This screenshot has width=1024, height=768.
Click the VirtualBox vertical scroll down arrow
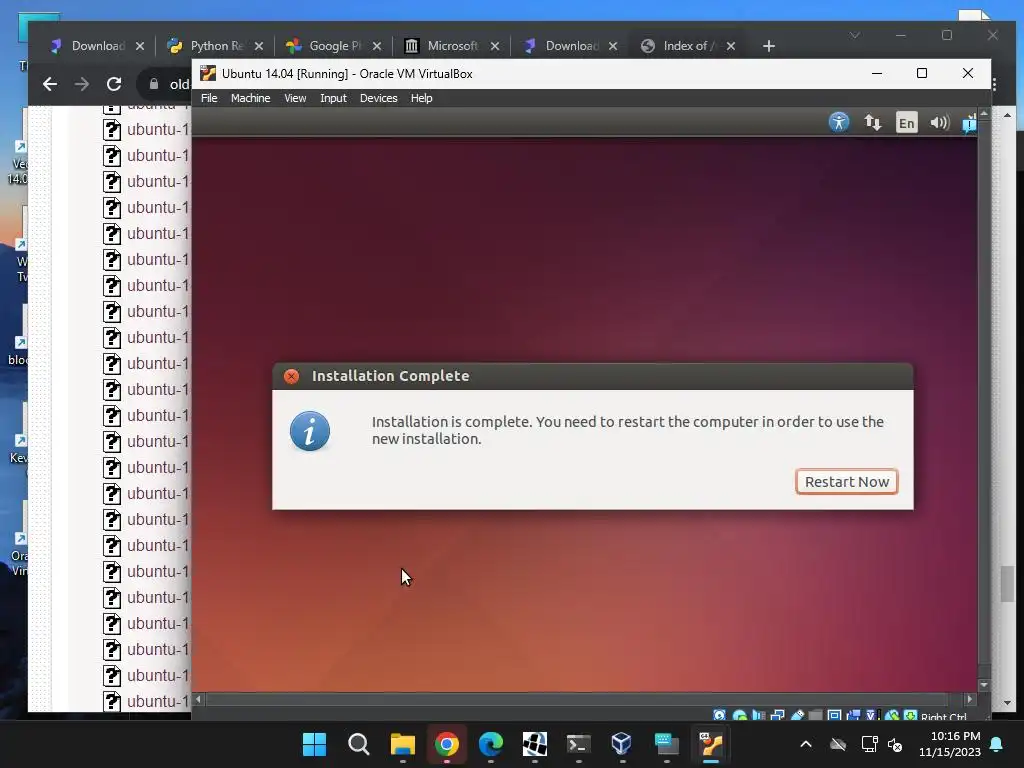984,685
